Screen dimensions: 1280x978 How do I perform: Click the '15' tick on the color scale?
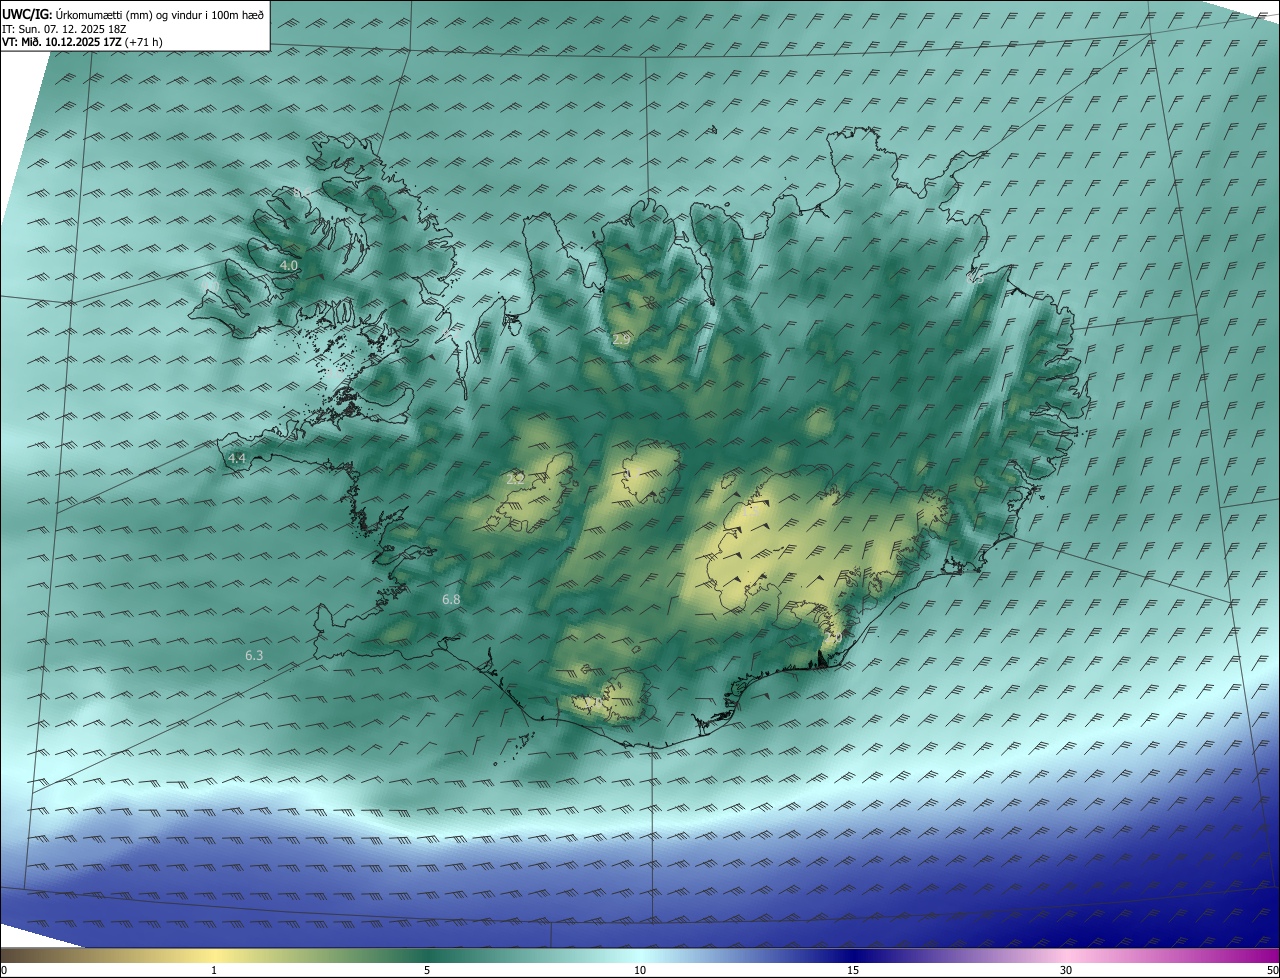tap(853, 970)
